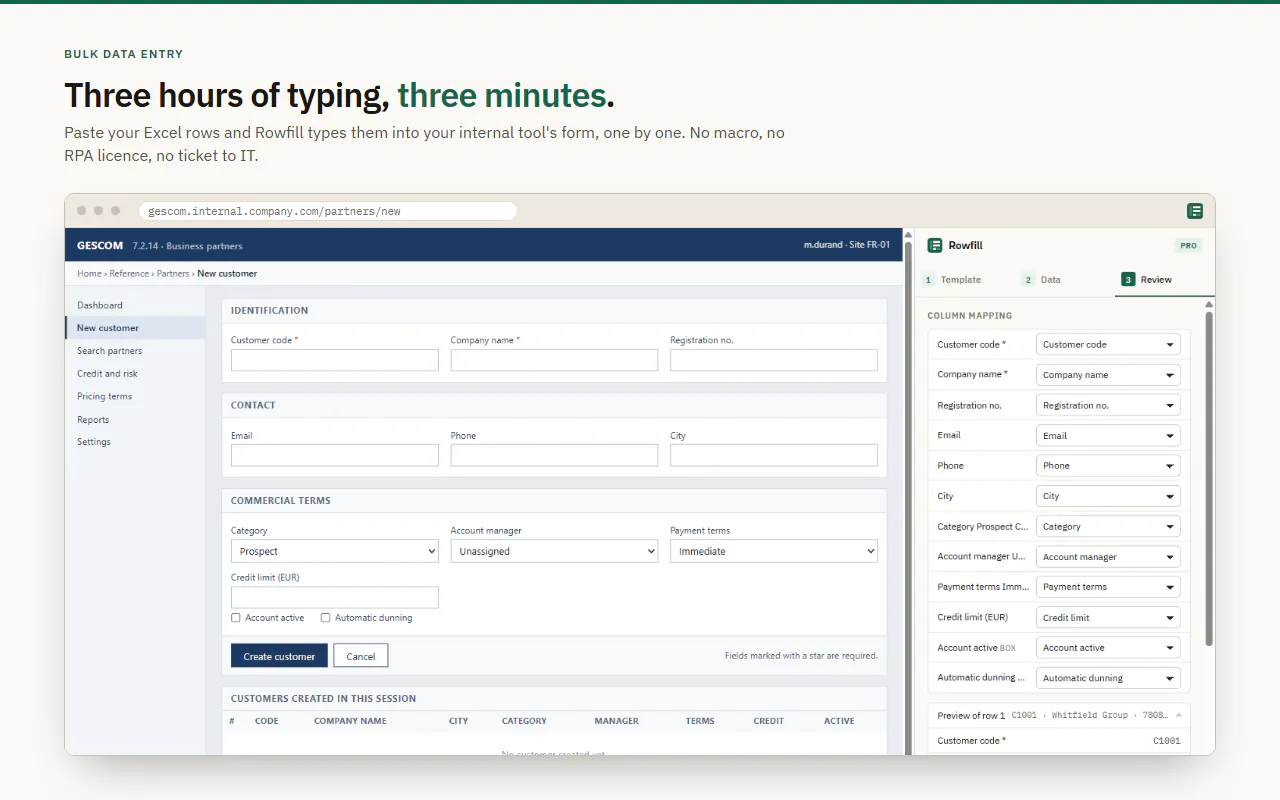Follow the Partners breadcrumb link
The width and height of the screenshot is (1280, 800).
coord(173,273)
